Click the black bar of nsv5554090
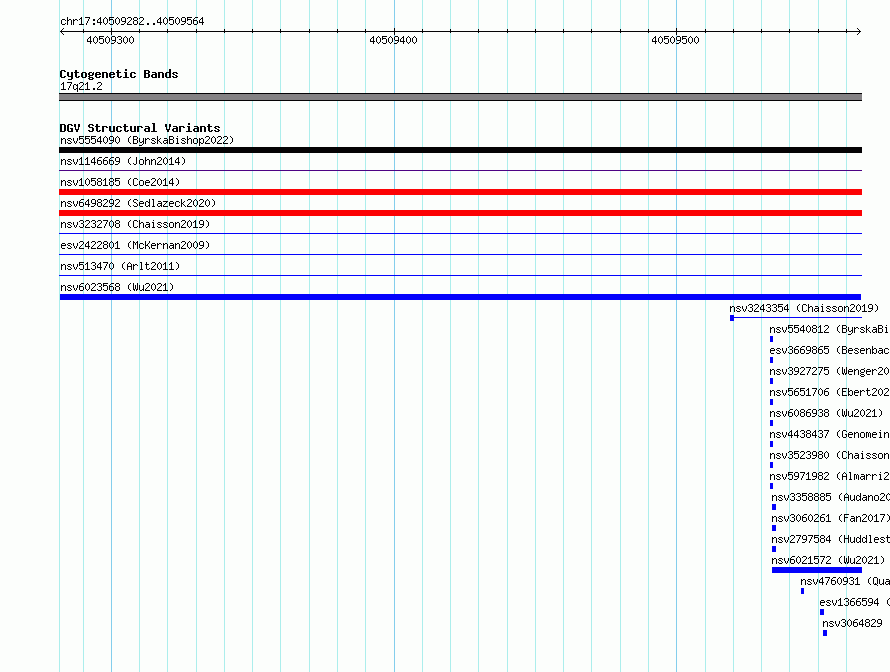 point(460,150)
